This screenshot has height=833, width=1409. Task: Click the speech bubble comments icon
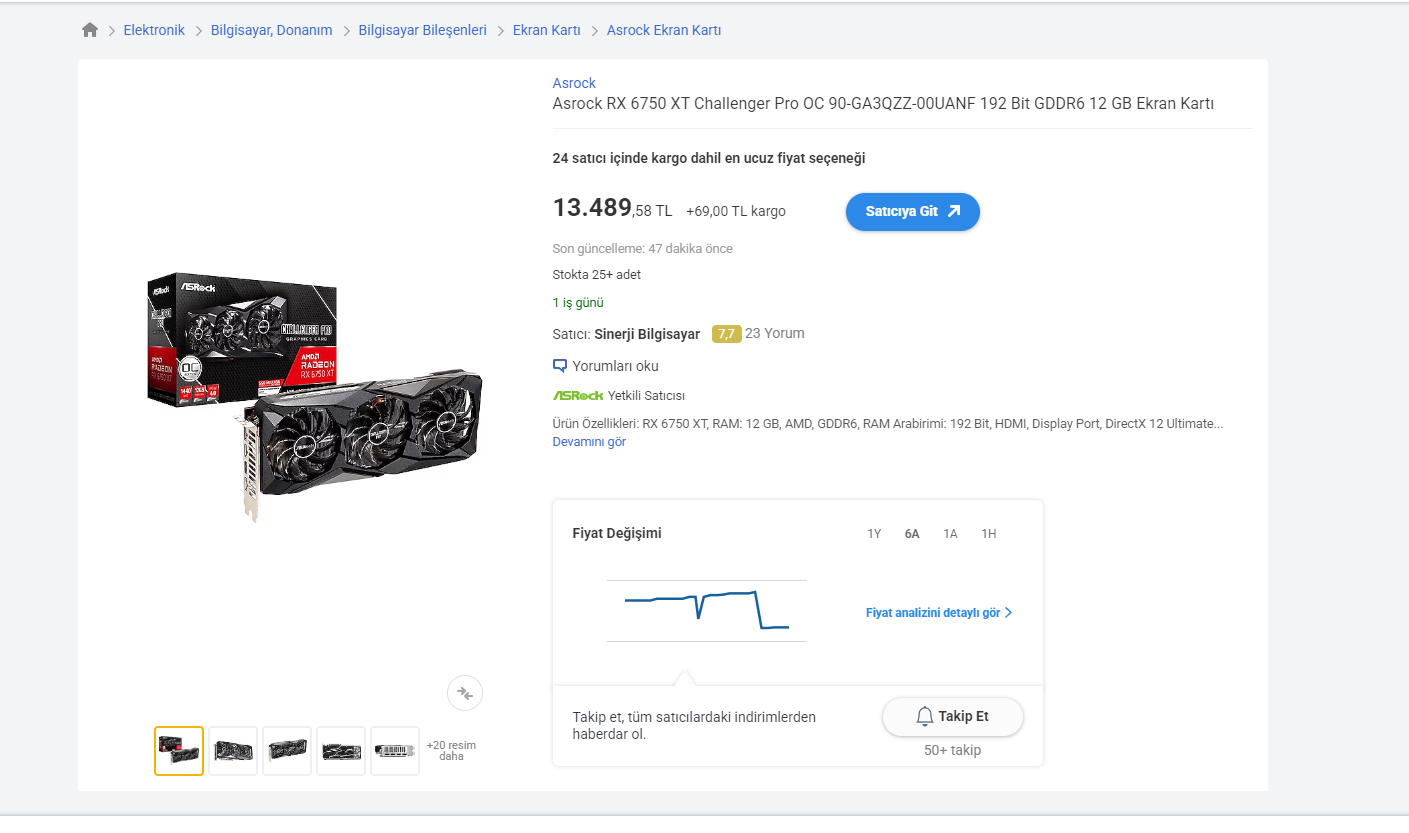coord(560,366)
